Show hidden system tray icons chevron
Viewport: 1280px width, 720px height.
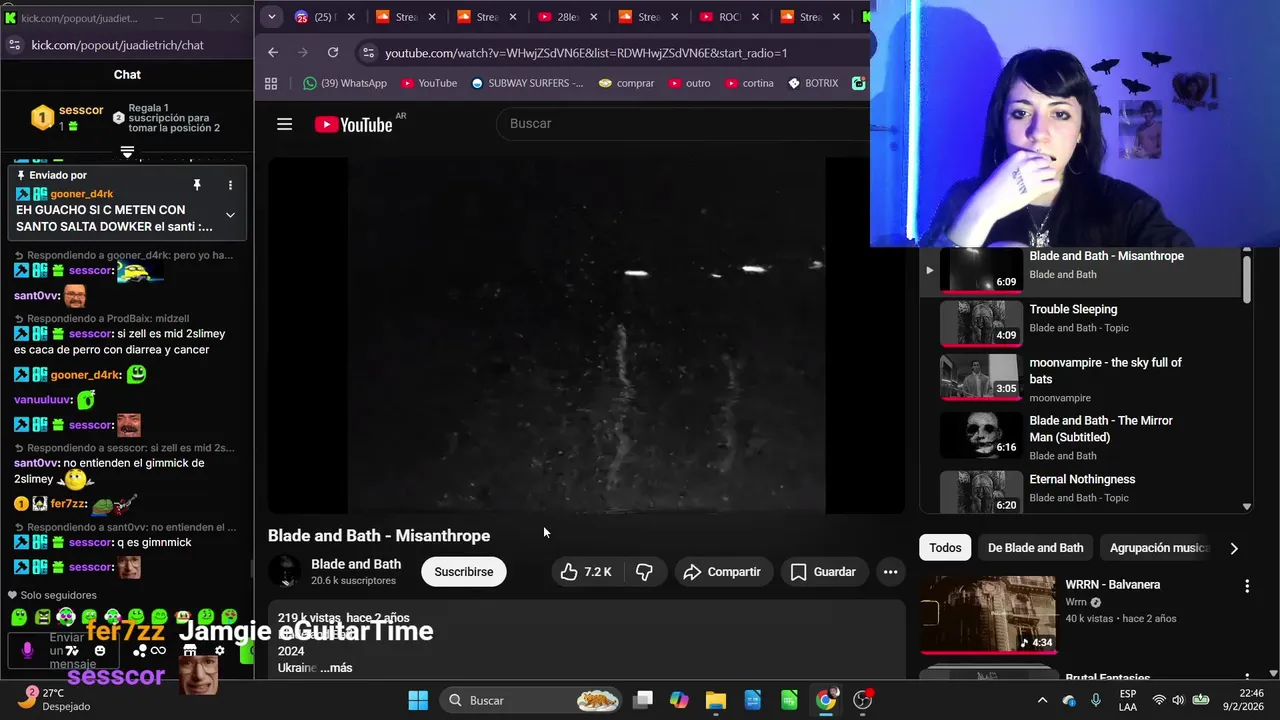[x=1042, y=700]
